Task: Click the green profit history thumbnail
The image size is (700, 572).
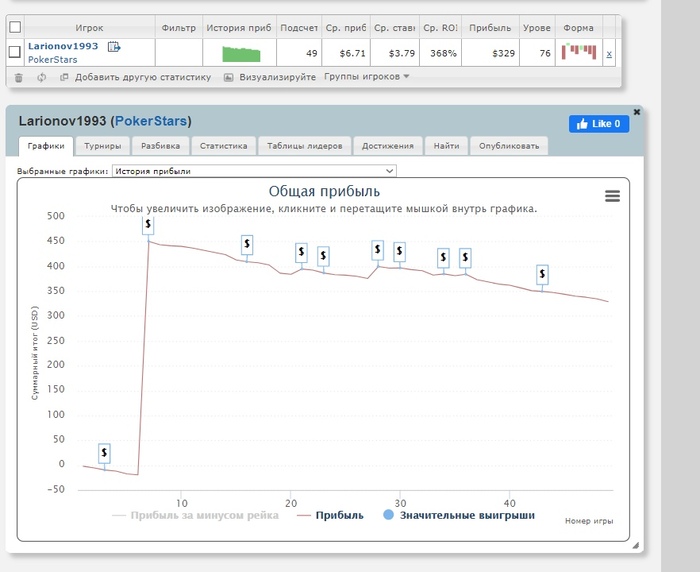Action: click(241, 54)
